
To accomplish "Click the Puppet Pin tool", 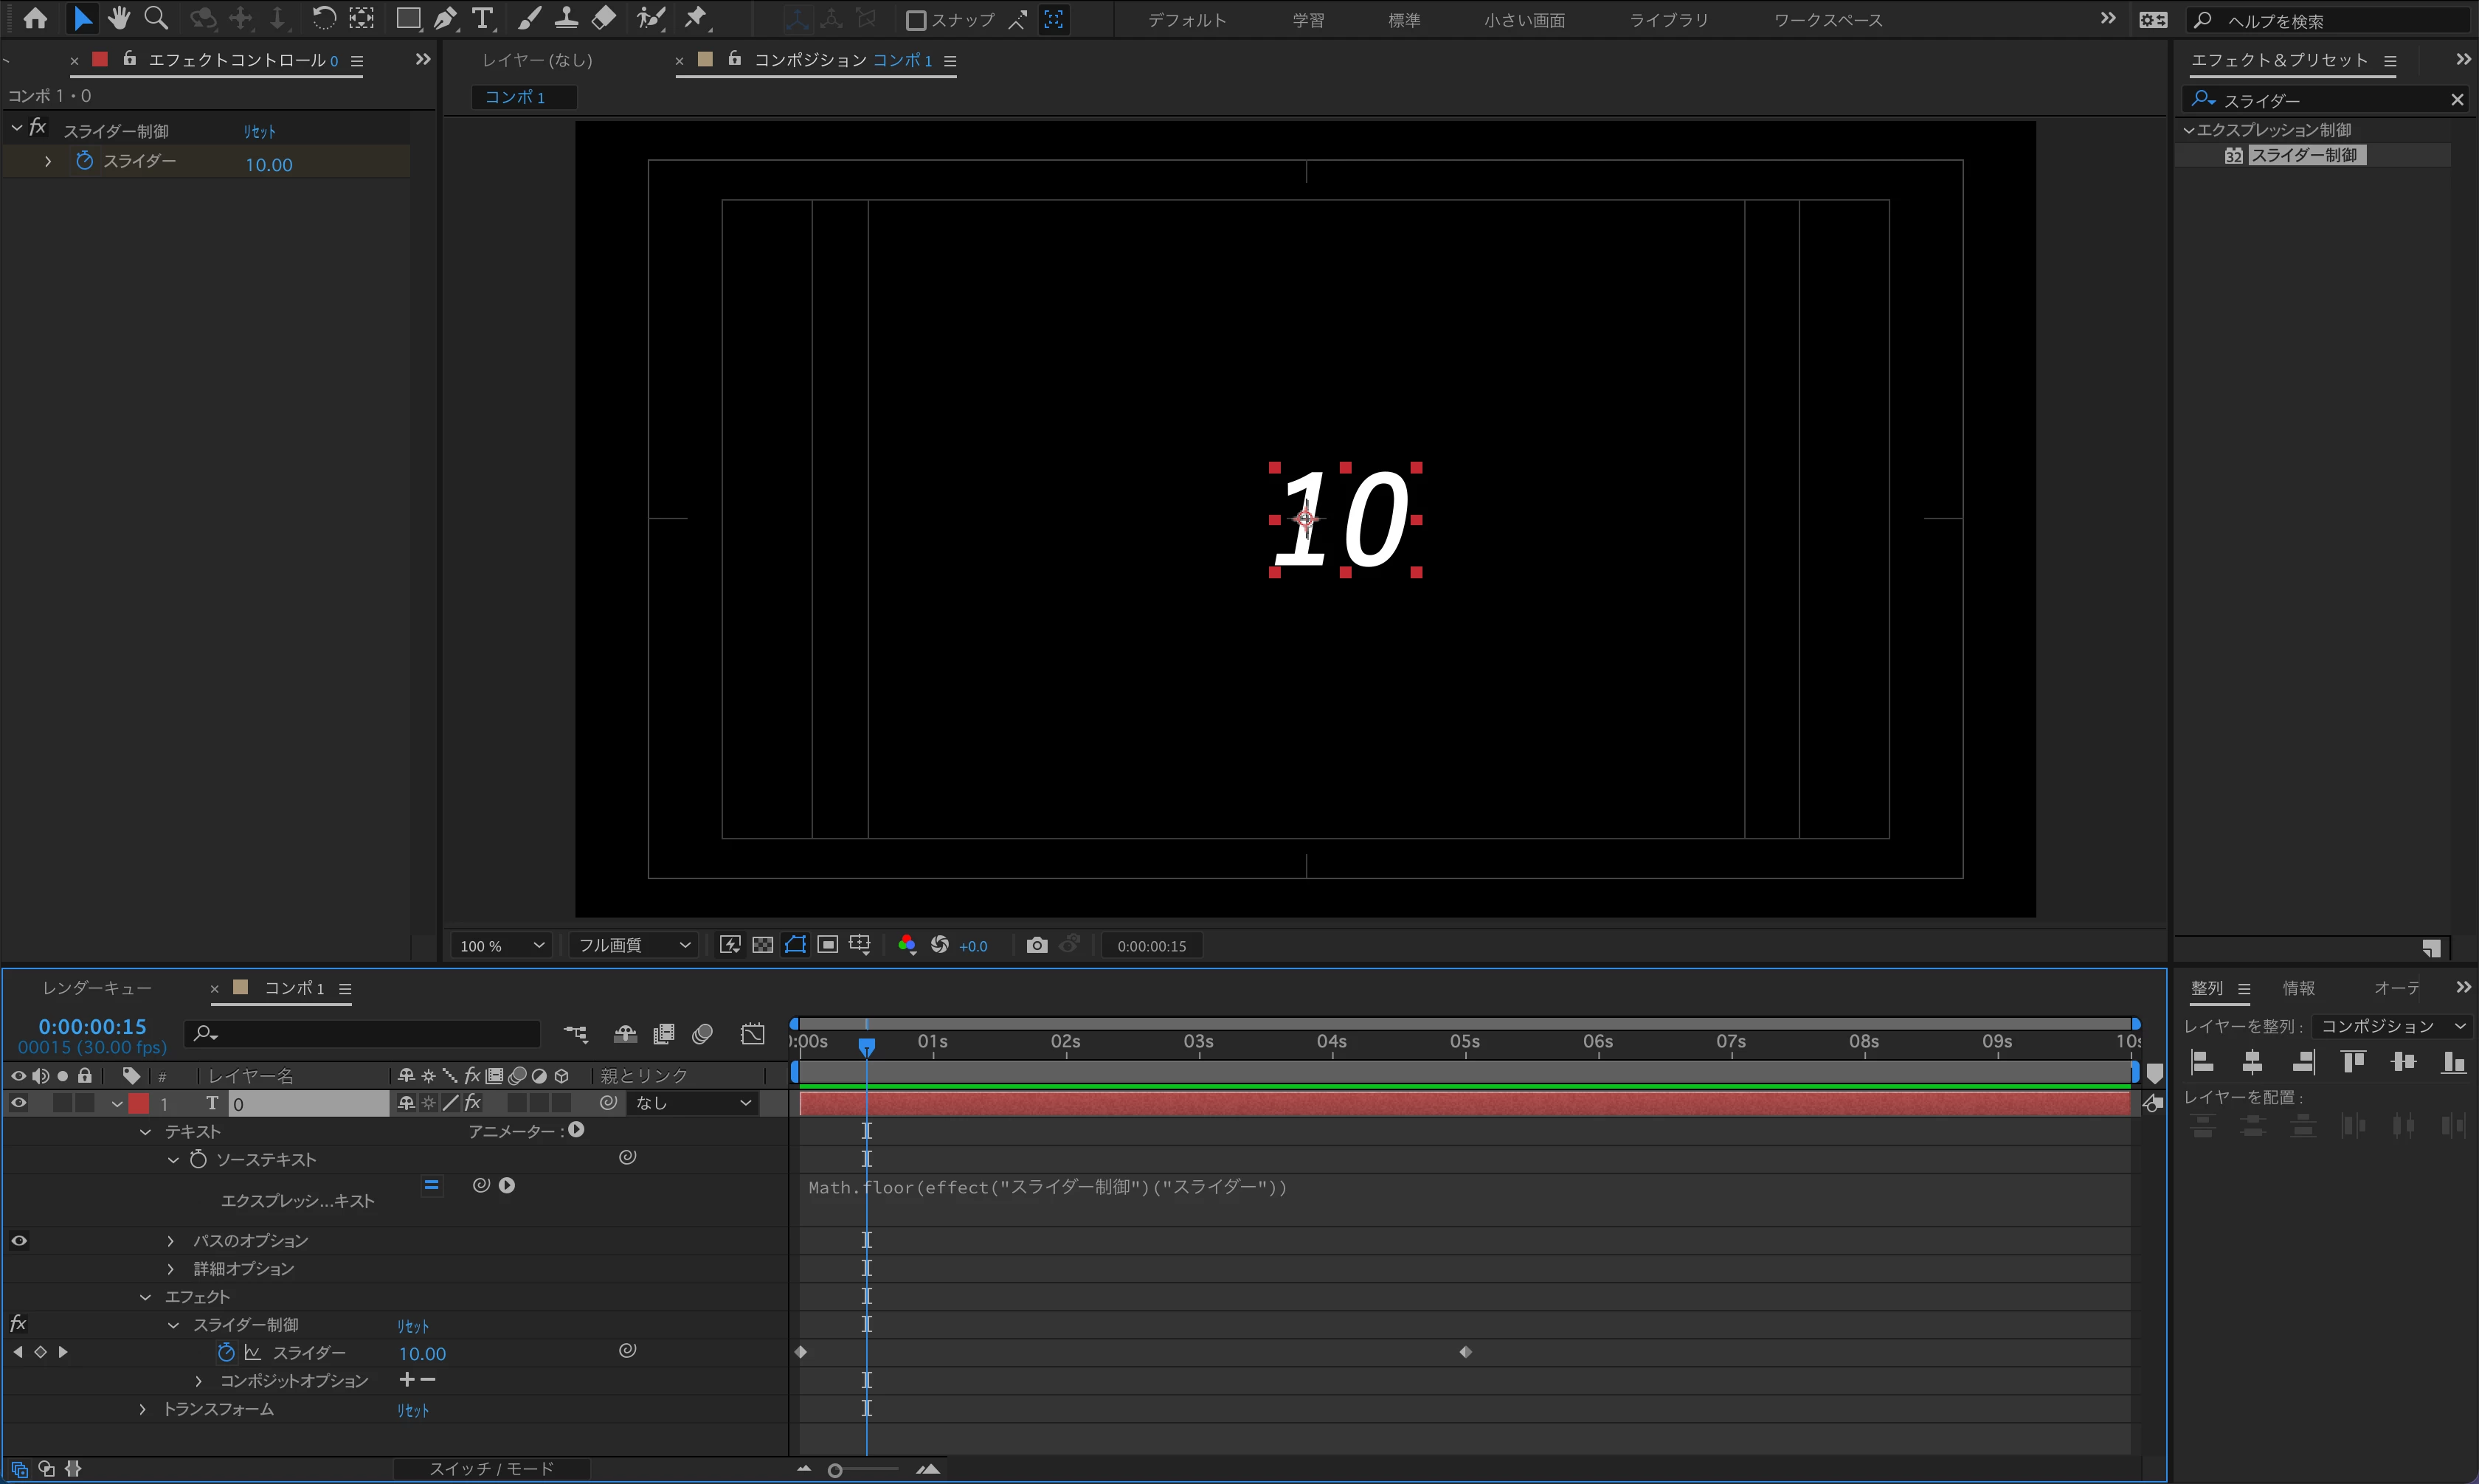I will 696,18.
